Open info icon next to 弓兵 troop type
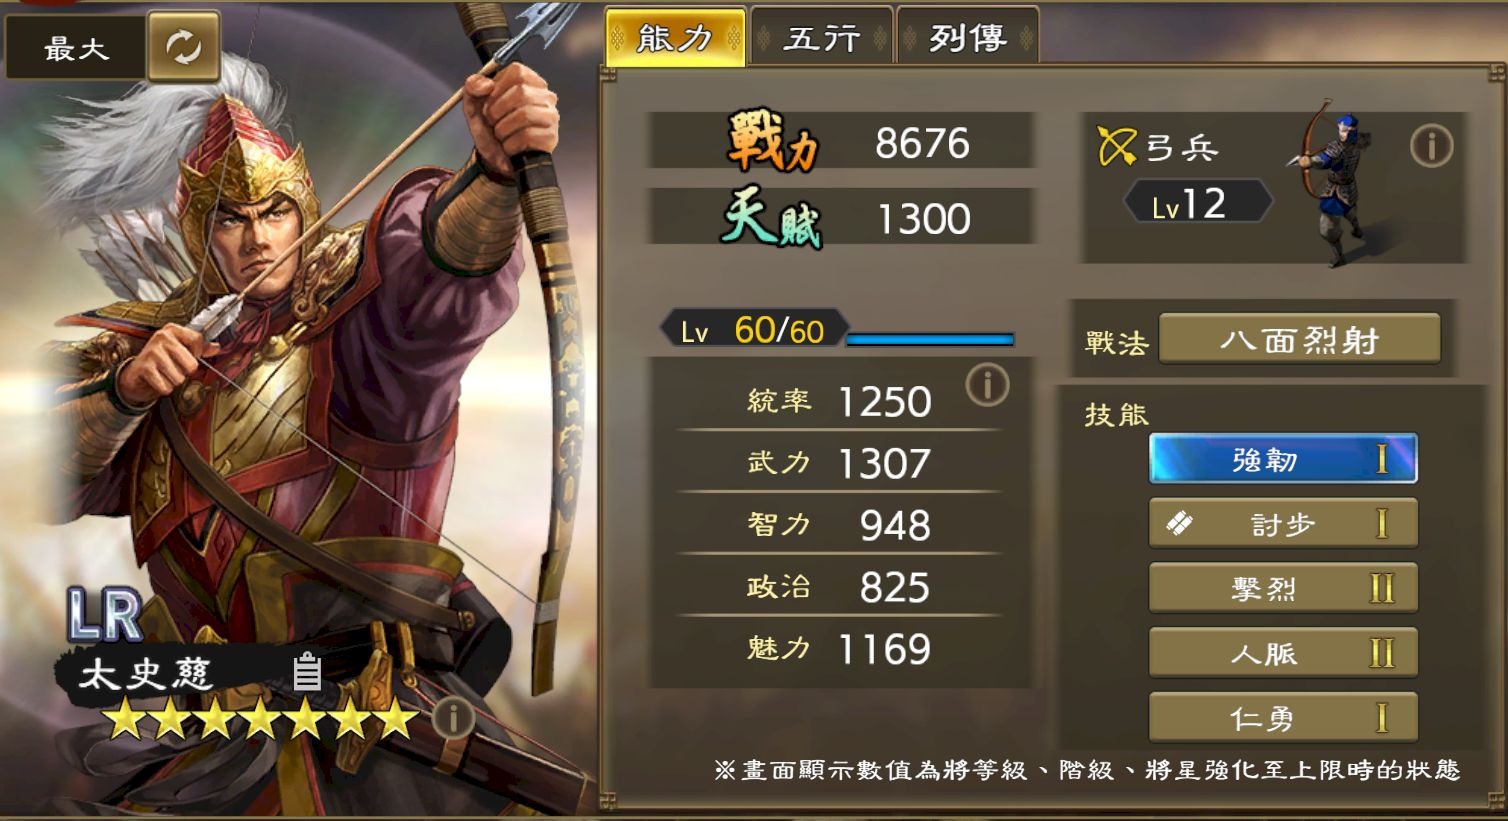 1430,147
